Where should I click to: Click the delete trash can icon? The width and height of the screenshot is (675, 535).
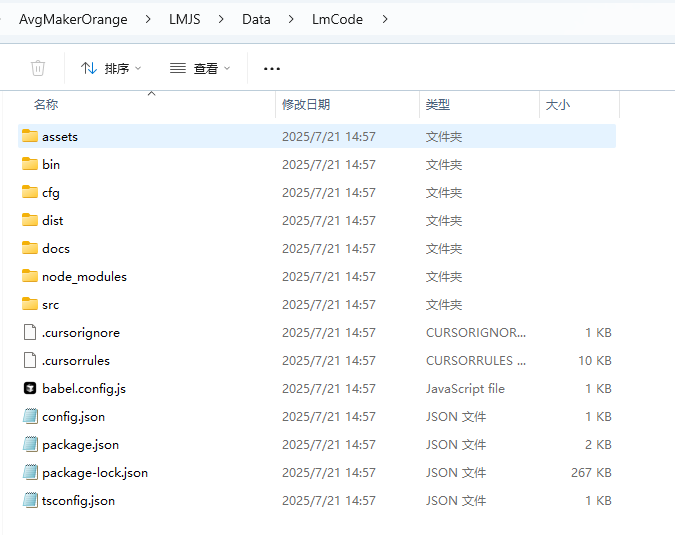pyautogui.click(x=38, y=68)
